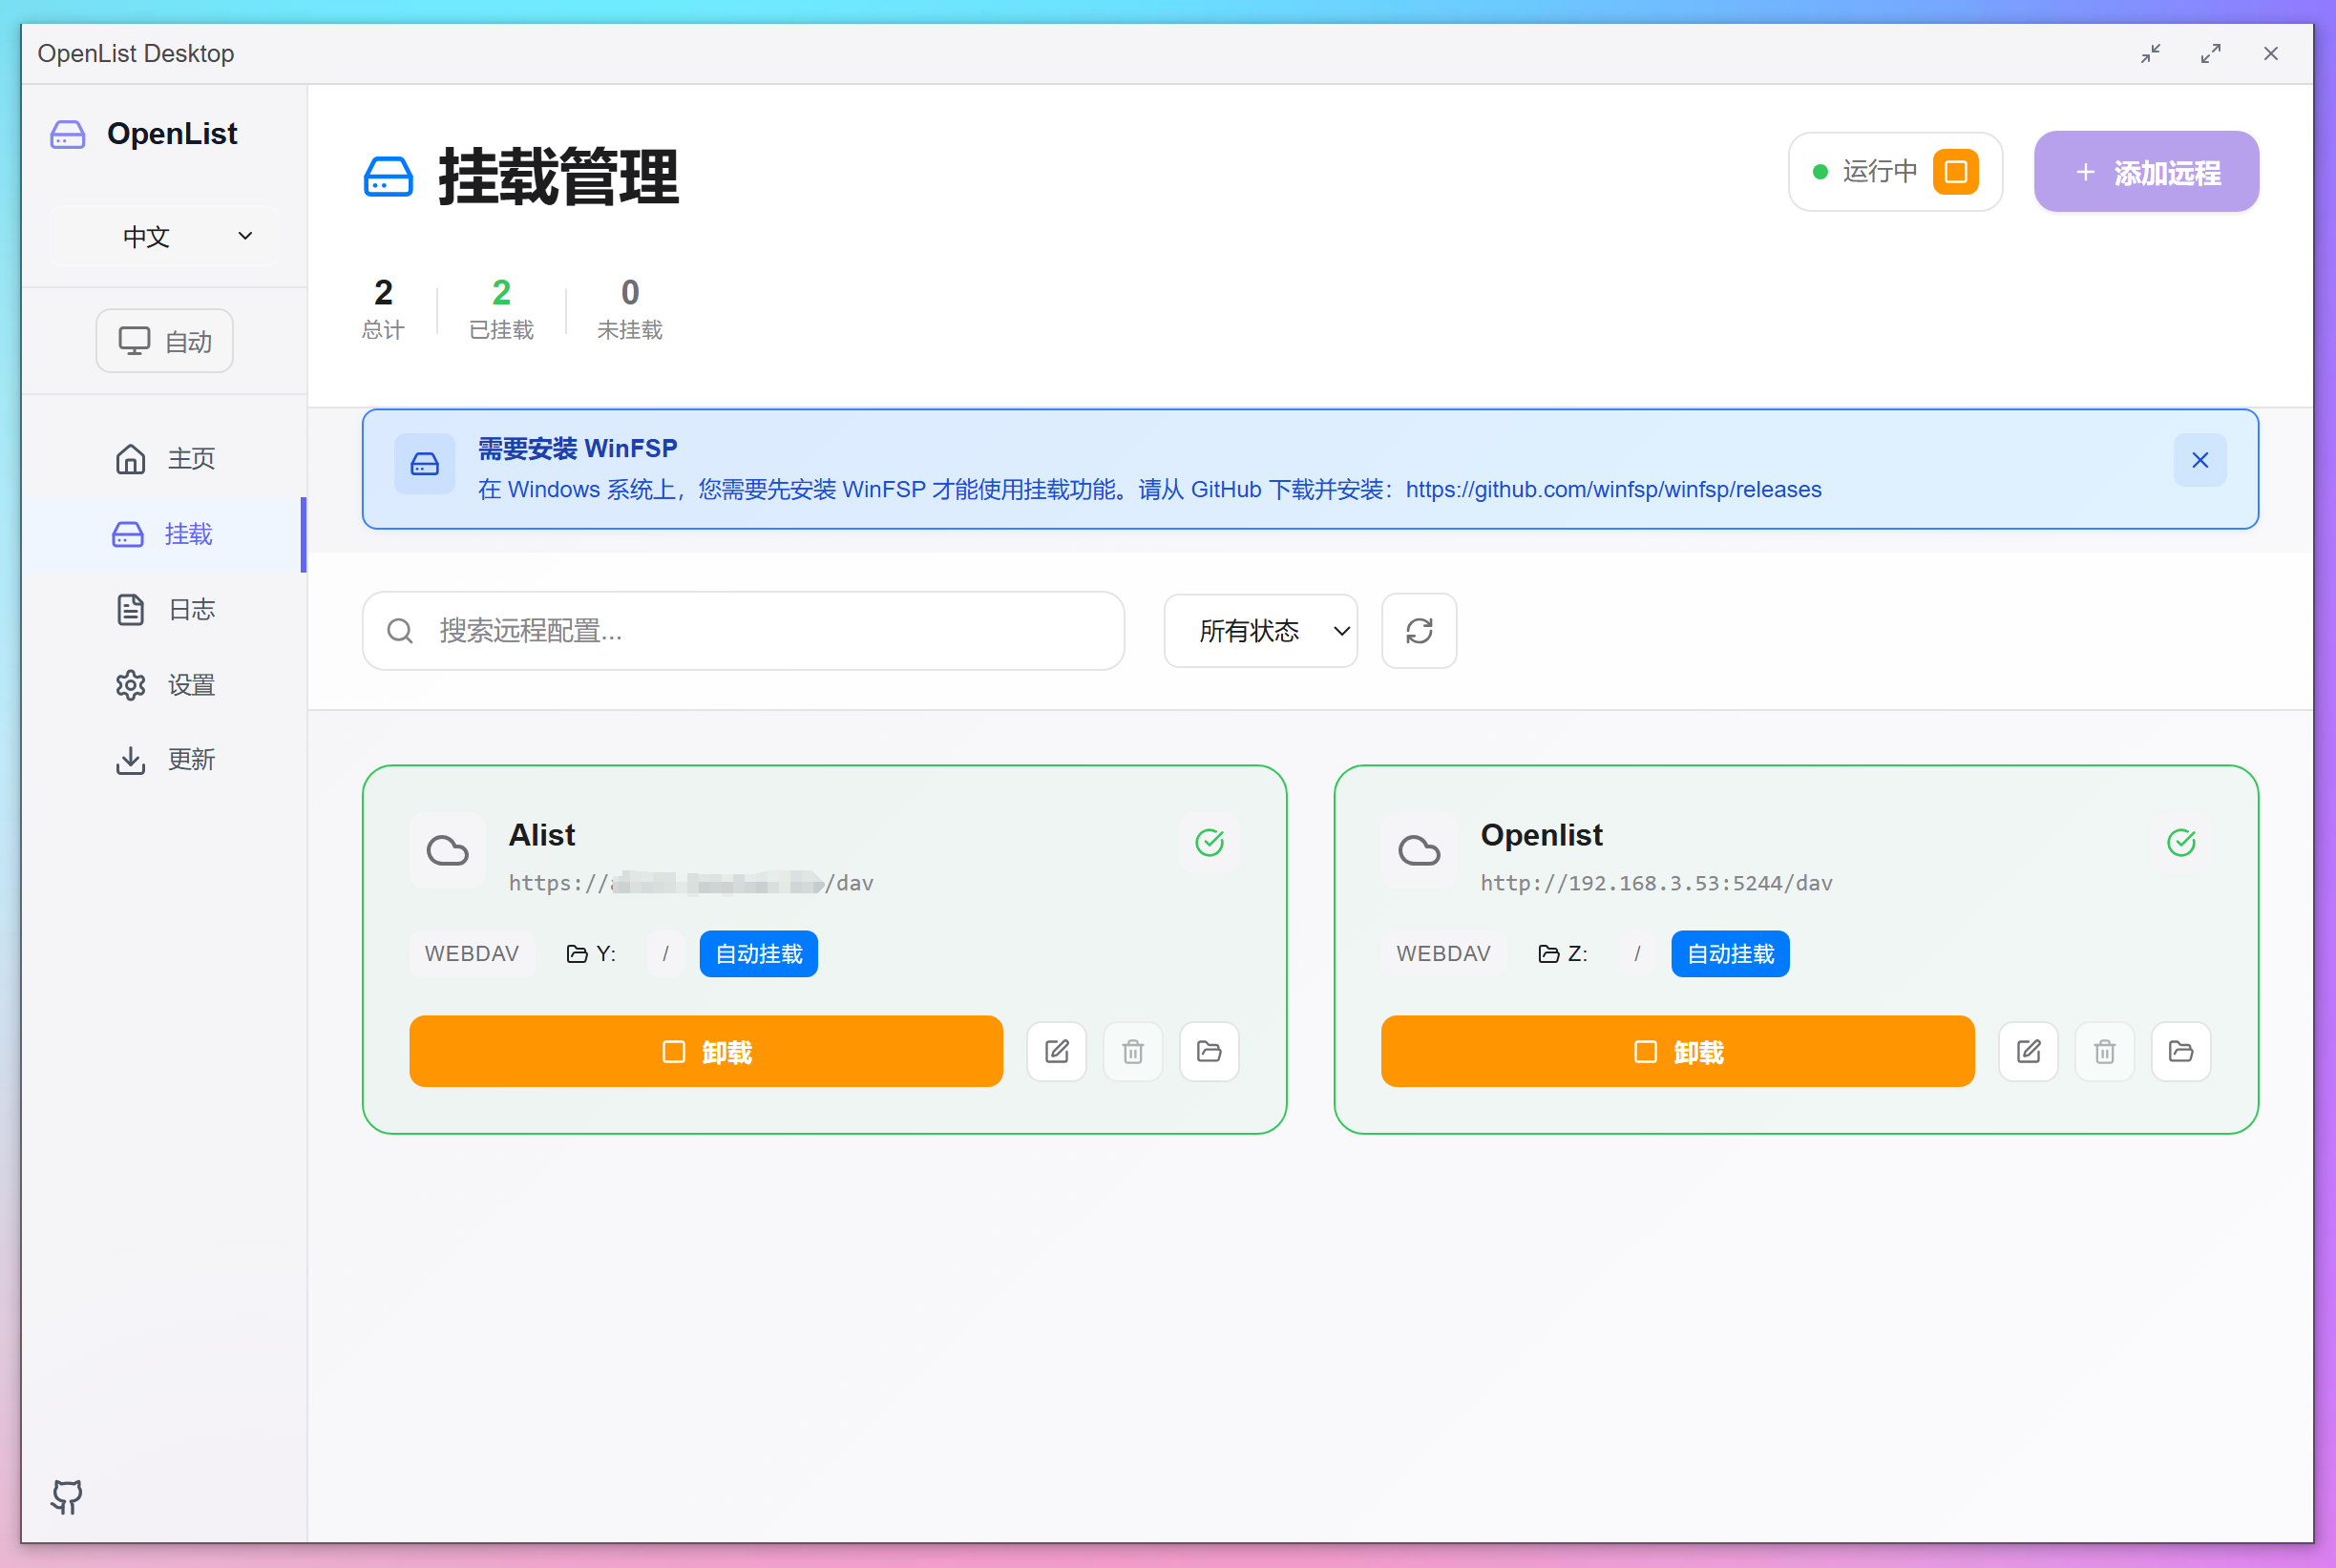Screen dimensions: 2336x1568
Task: Toggle 自动挂载 on the Alist card
Action: [757, 953]
